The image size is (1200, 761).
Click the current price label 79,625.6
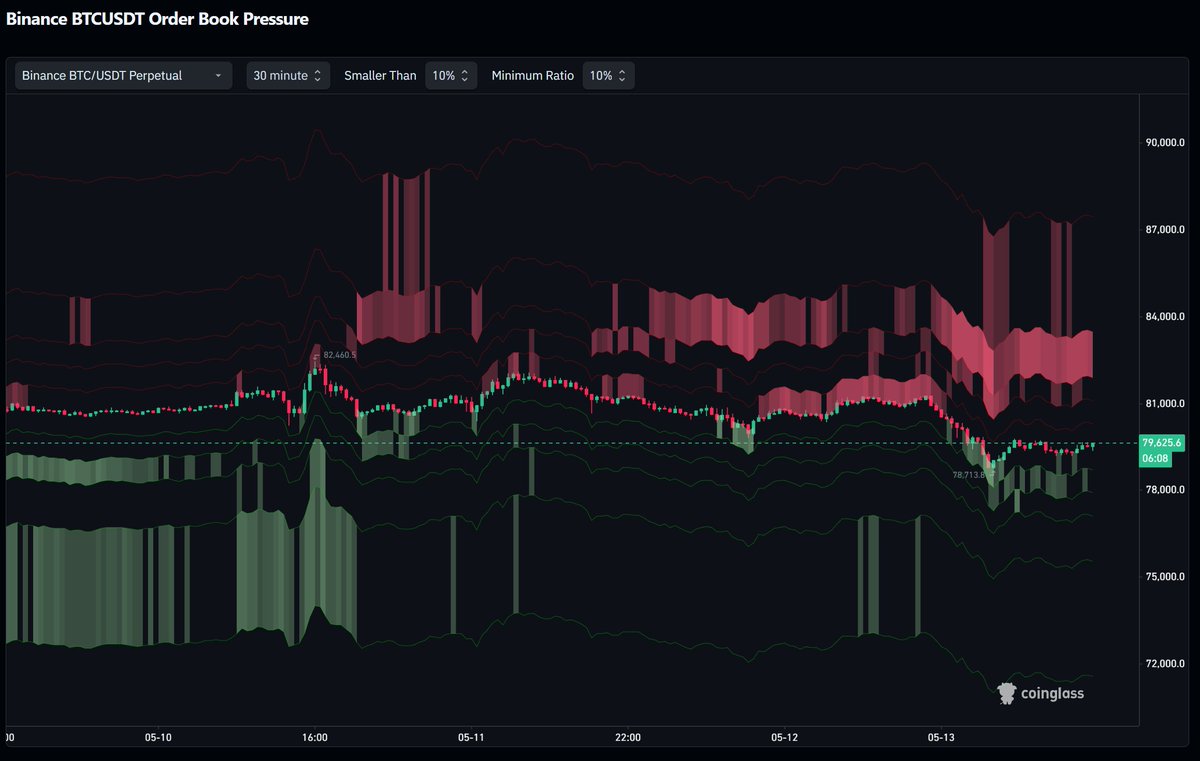[1162, 442]
